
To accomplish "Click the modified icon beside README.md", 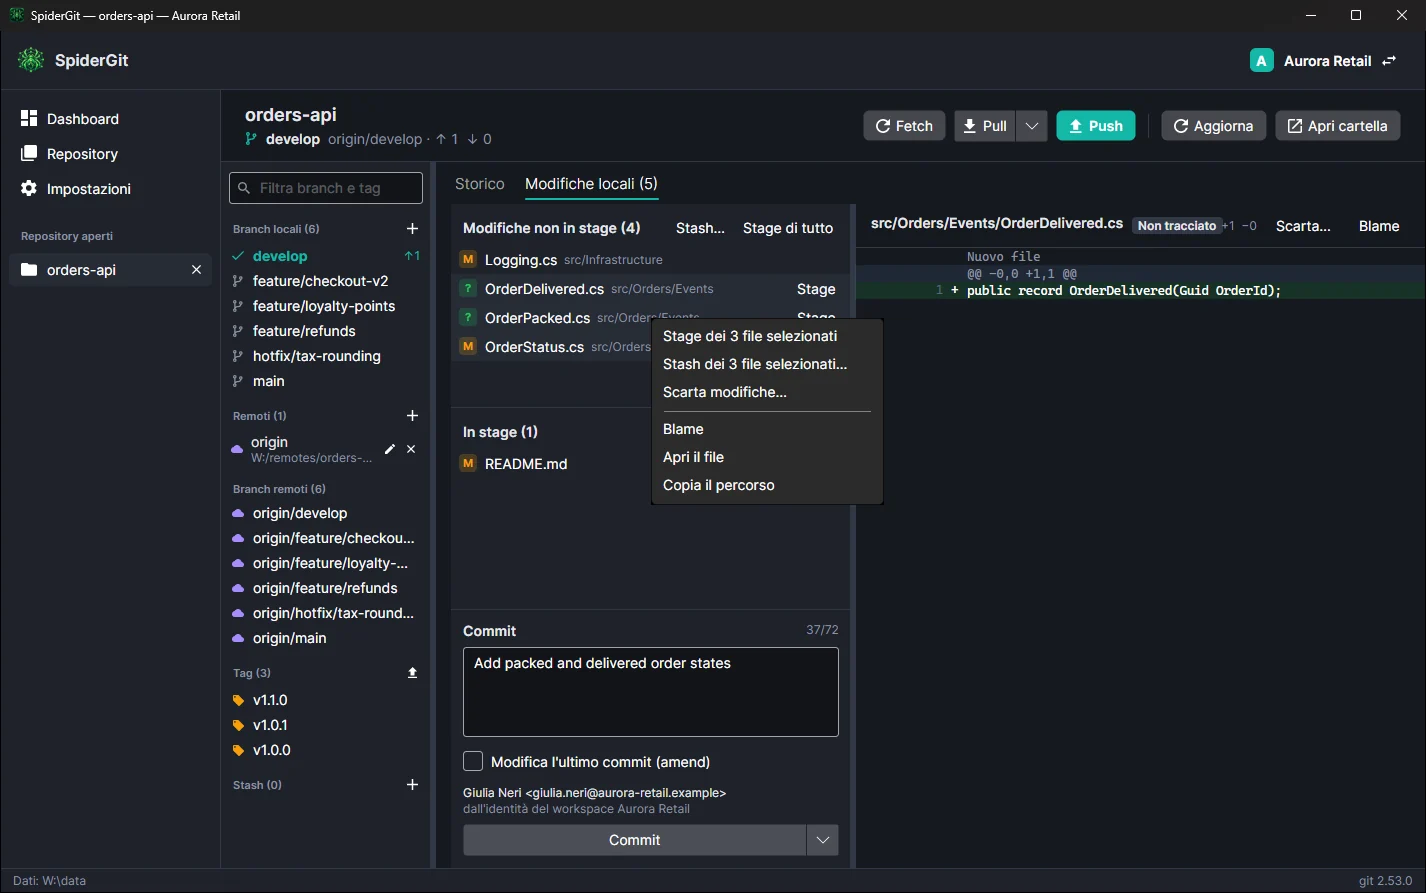I will pos(468,464).
